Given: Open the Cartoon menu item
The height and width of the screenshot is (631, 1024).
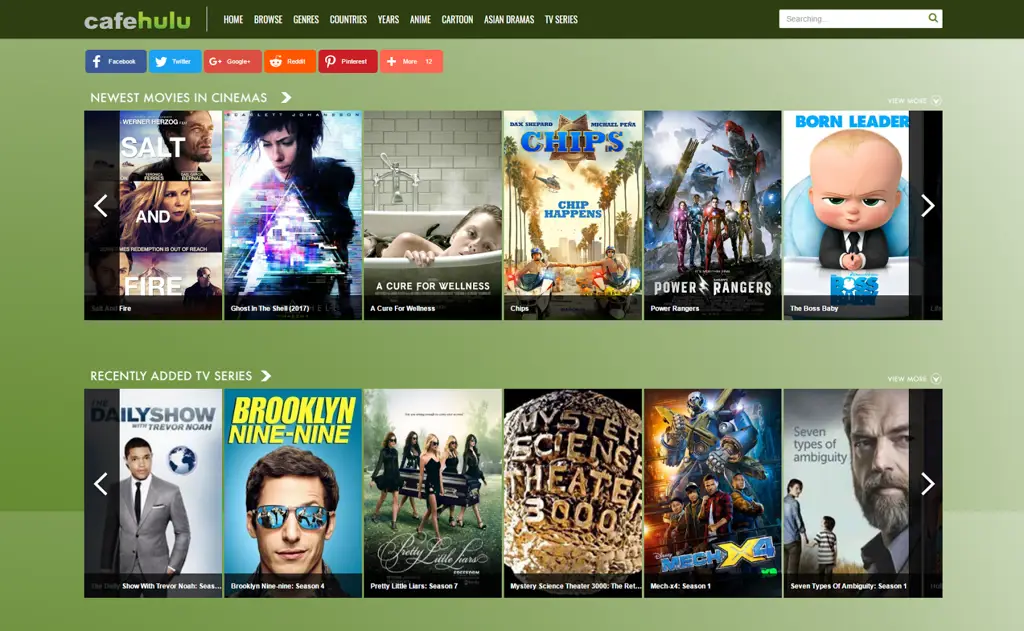Looking at the screenshot, I should coord(457,20).
